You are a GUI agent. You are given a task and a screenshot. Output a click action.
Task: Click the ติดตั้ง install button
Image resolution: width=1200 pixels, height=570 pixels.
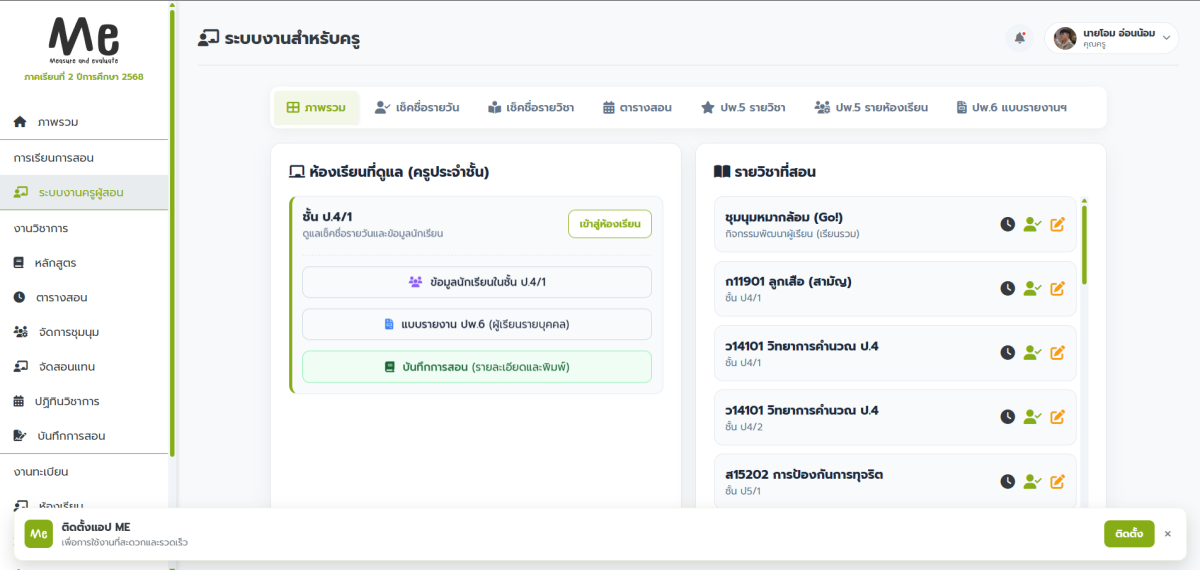[x=1129, y=534]
